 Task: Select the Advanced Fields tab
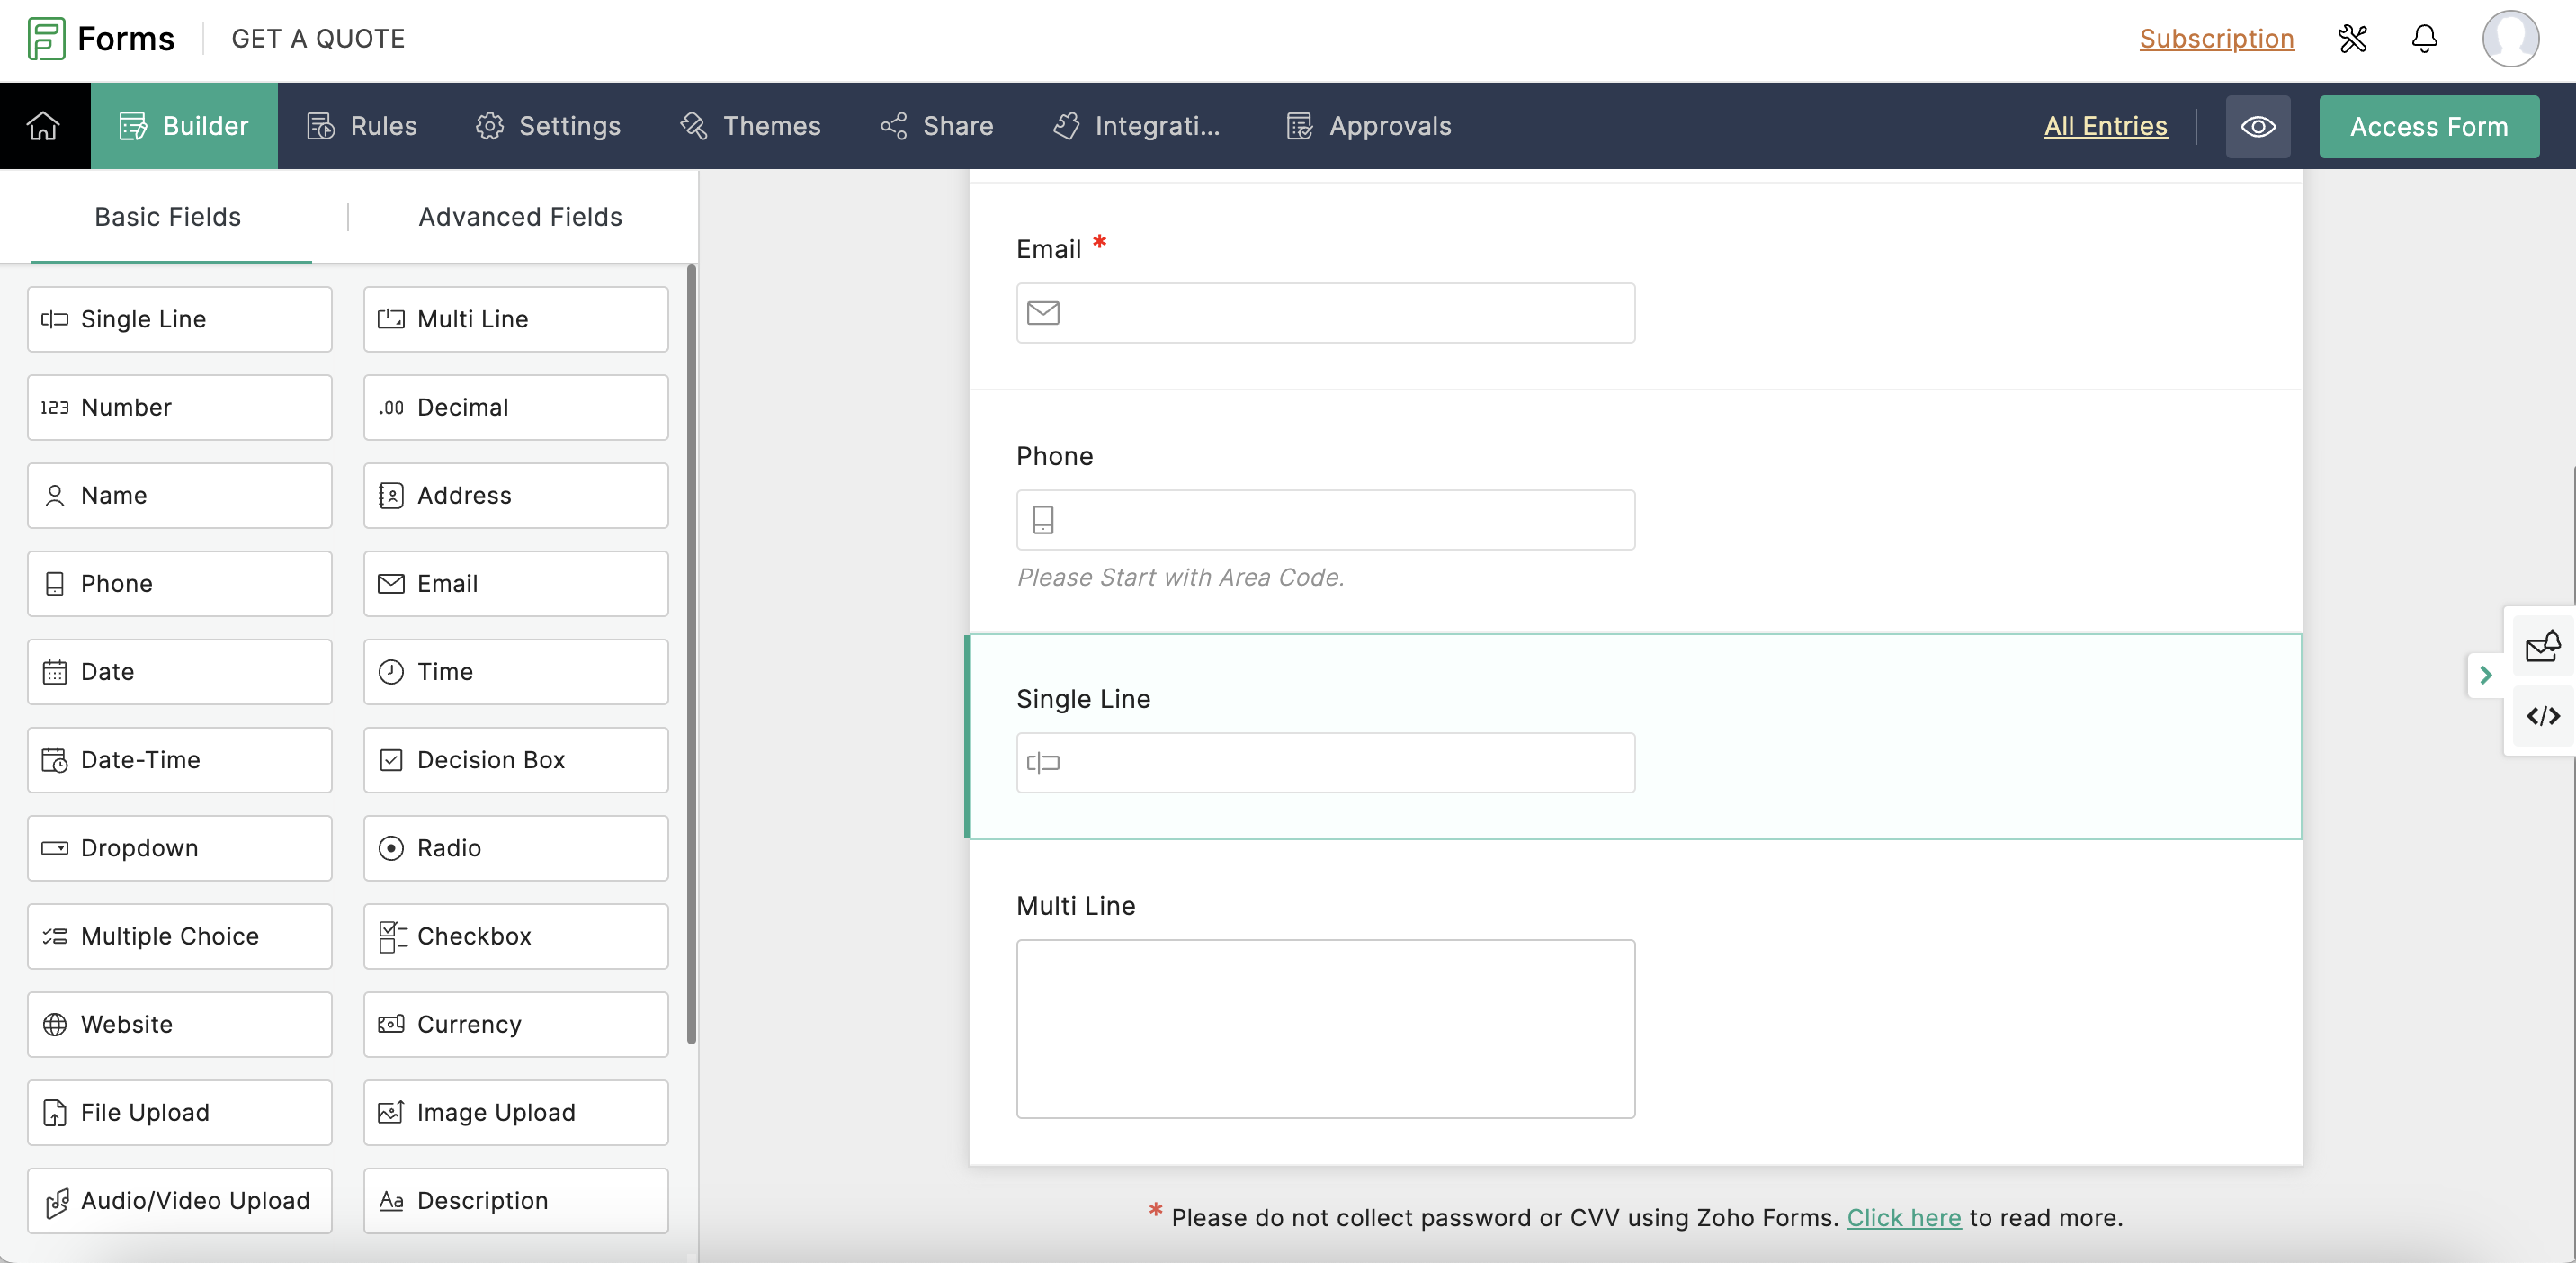pyautogui.click(x=520, y=217)
